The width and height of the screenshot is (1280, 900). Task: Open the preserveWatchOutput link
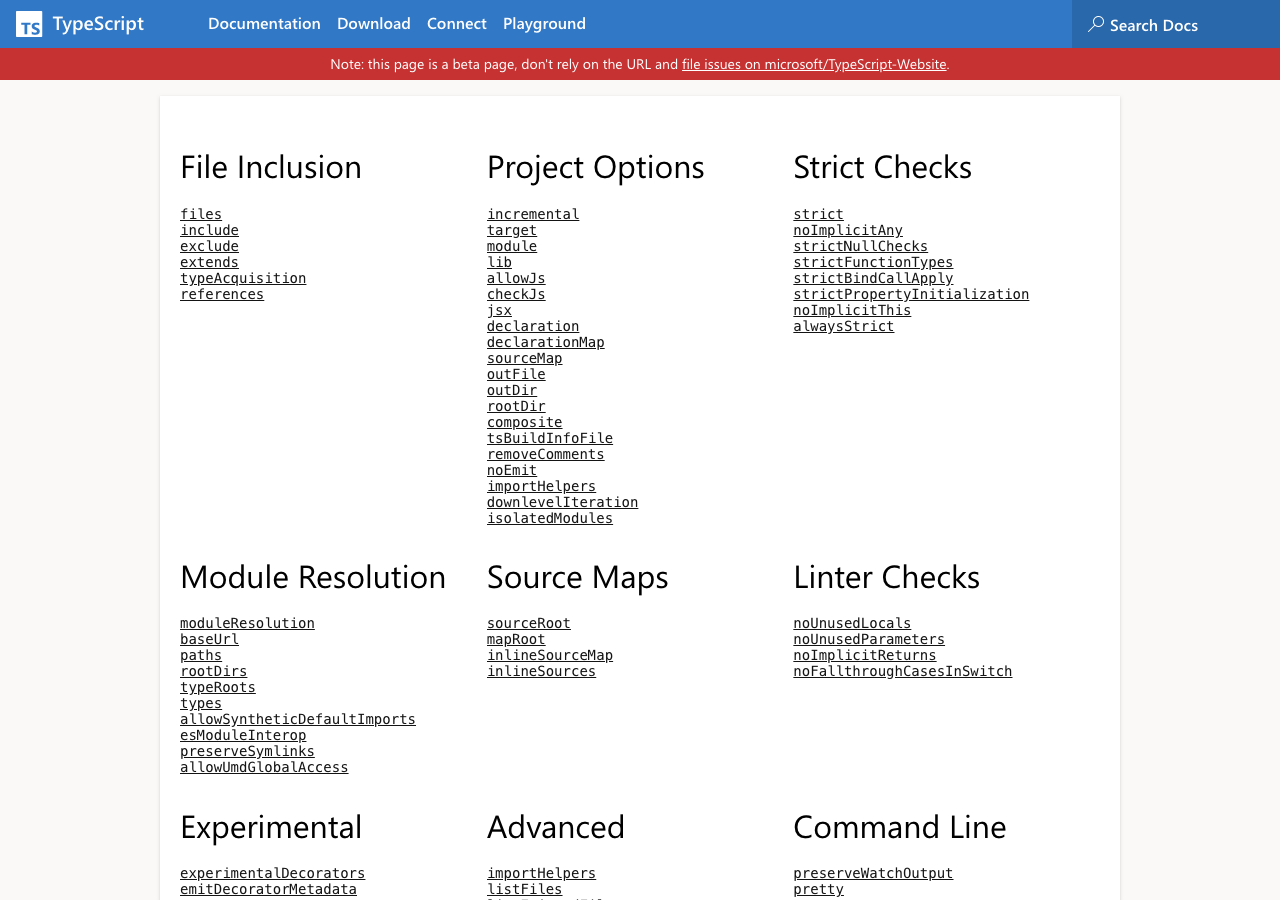[x=873, y=873]
